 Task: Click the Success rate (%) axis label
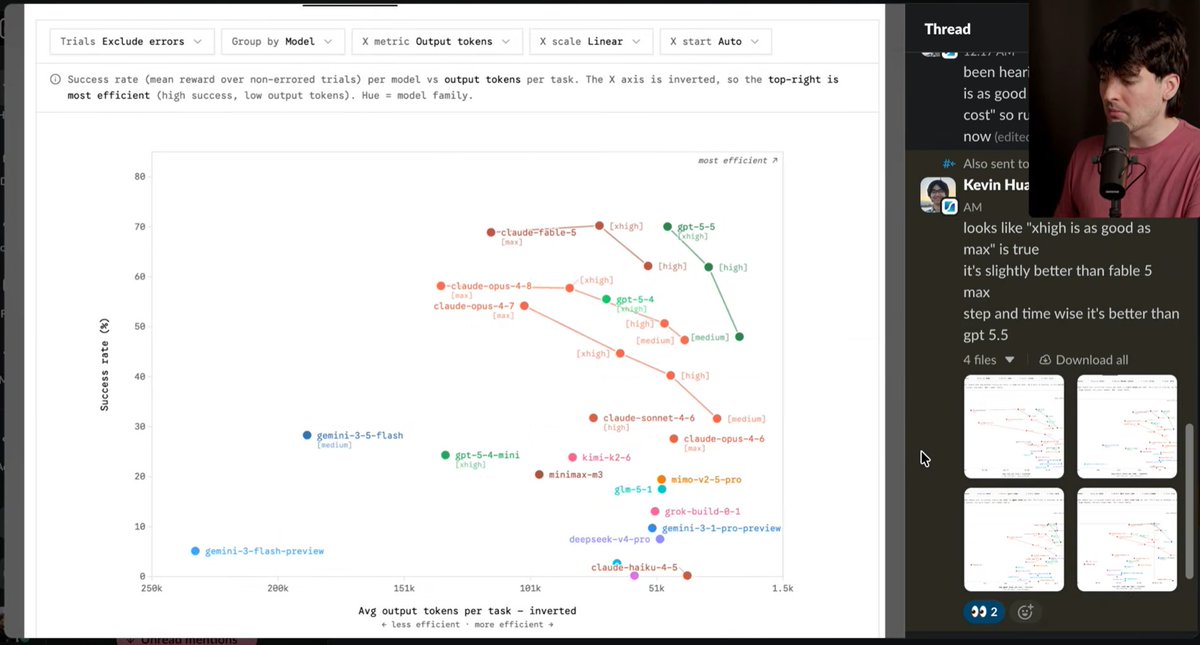pos(104,364)
